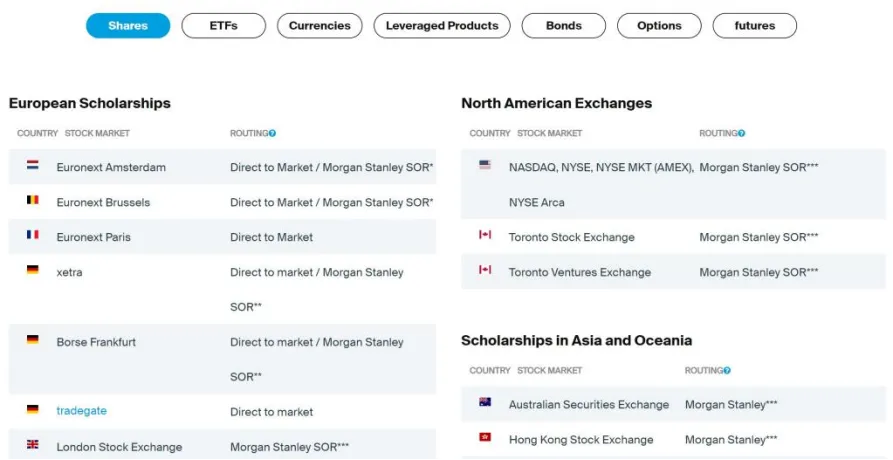Image resolution: width=893 pixels, height=460 pixels.
Task: Click NASDAQ row routing Morgan Stanley SOR***
Action: [759, 167]
